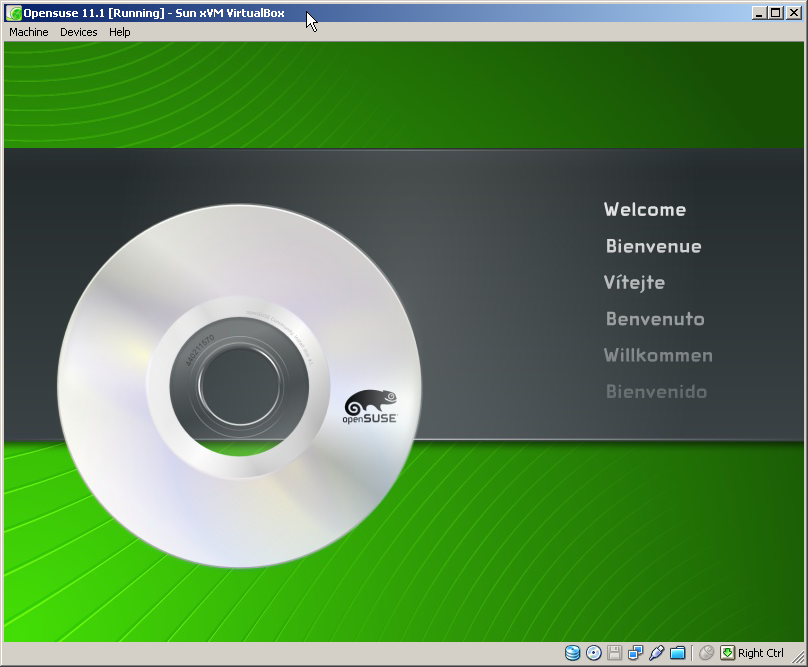The width and height of the screenshot is (808, 667).
Task: Click the hard disk activity icon
Action: click(x=572, y=653)
